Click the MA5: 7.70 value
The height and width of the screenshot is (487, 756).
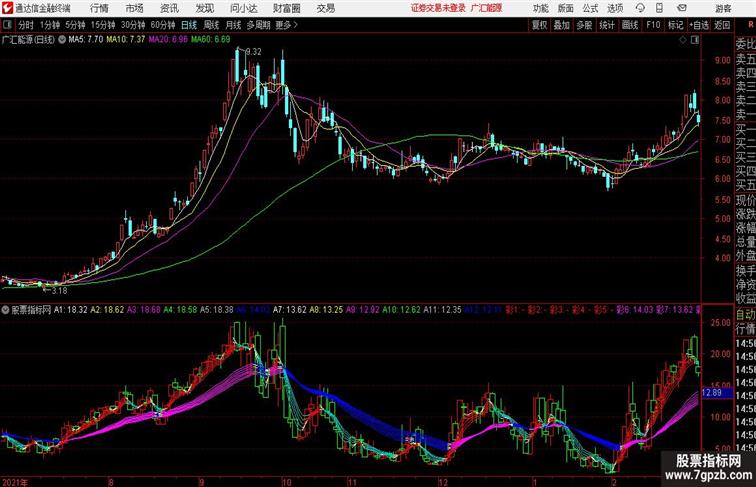click(x=86, y=40)
